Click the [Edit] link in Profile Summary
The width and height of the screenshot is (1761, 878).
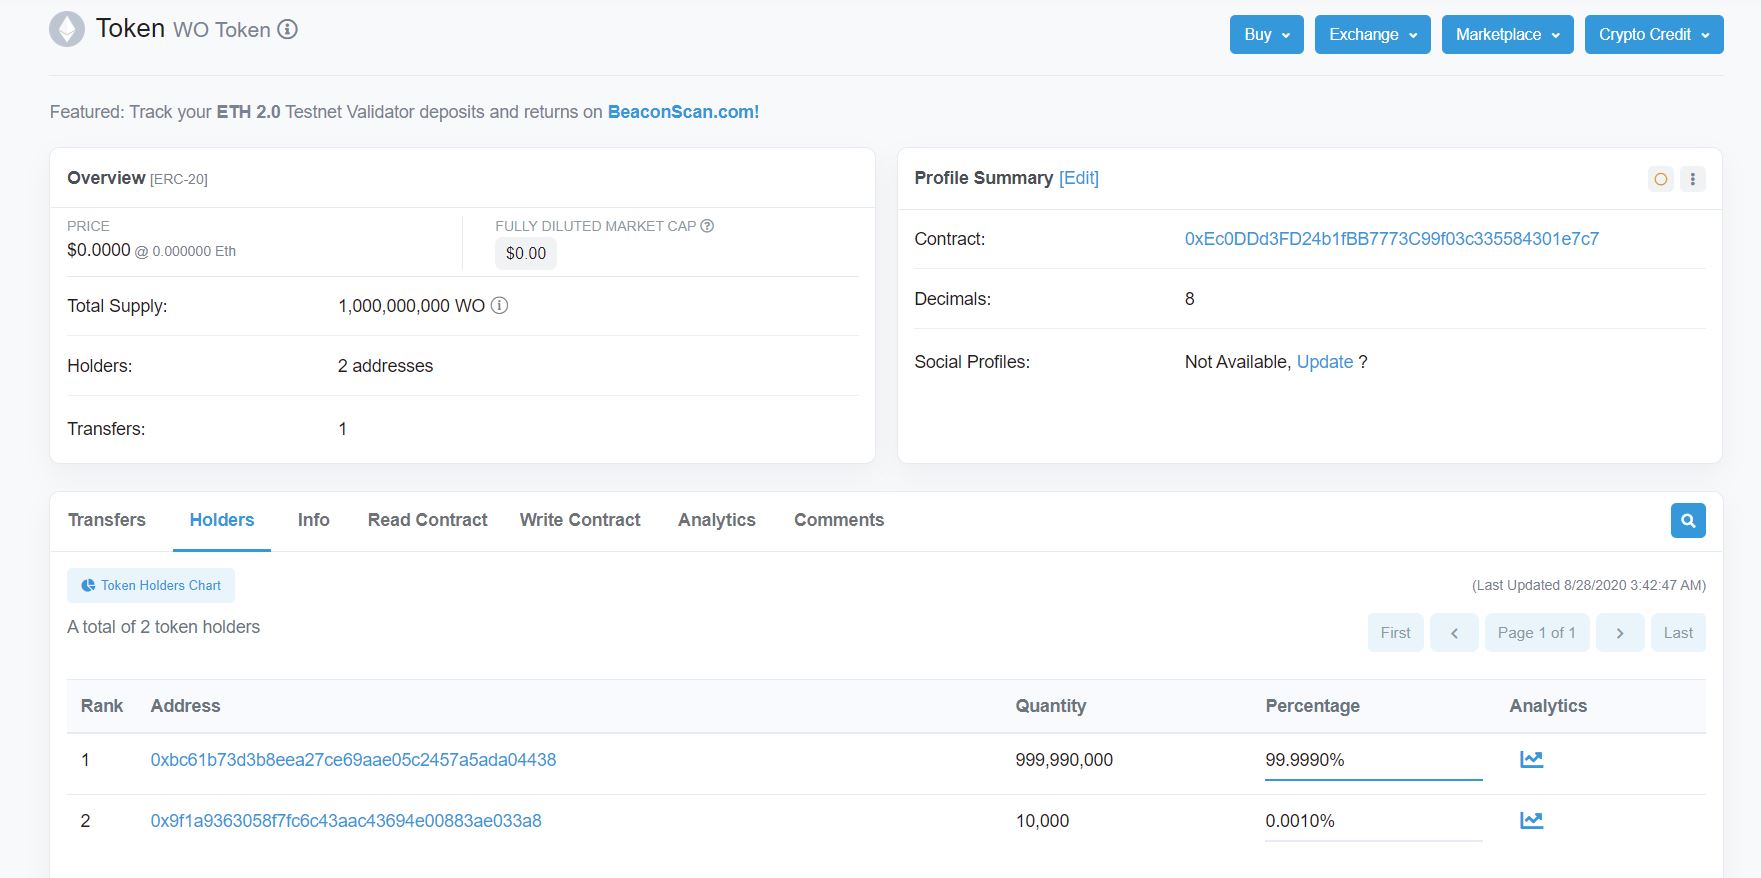(x=1079, y=178)
